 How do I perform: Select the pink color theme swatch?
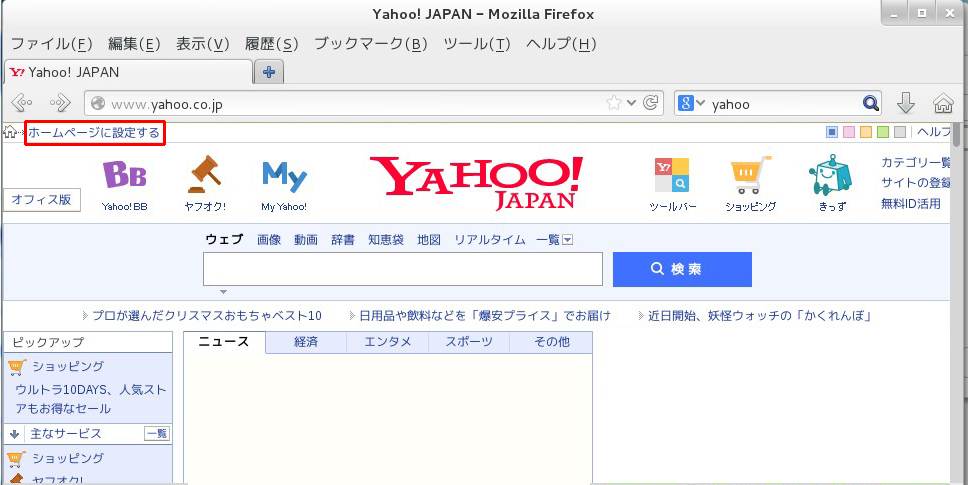[849, 132]
